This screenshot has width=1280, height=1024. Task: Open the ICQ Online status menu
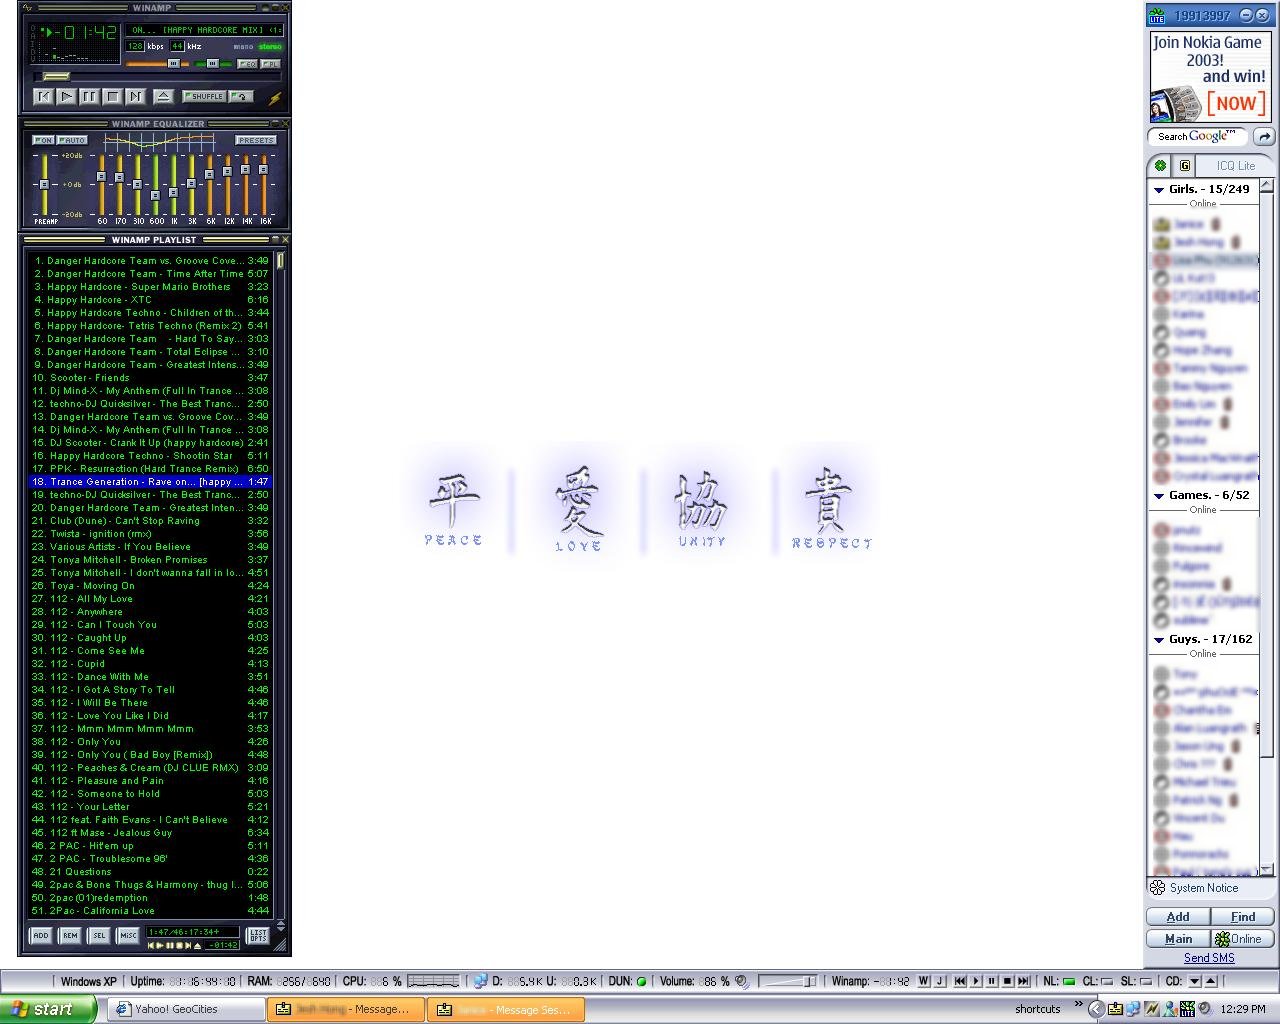click(1243, 939)
